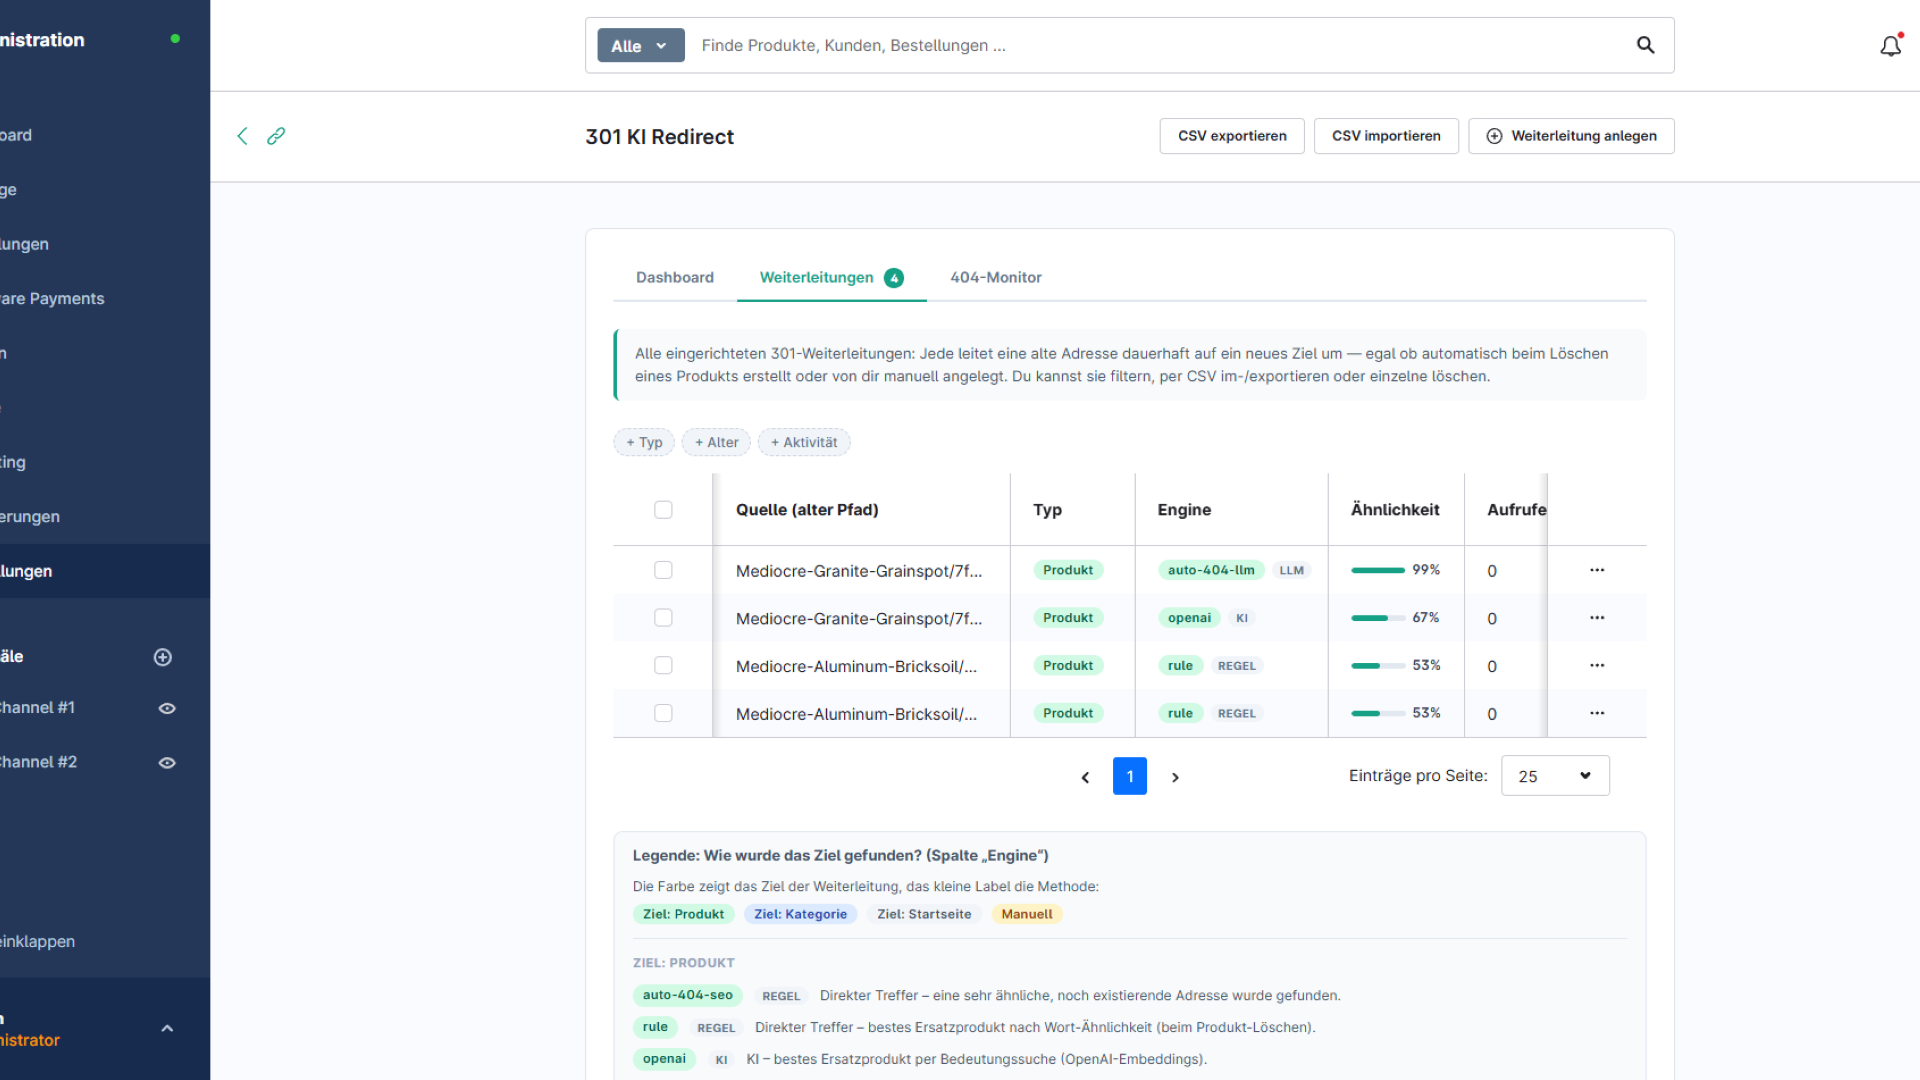Click the 67% similarity bar
The height and width of the screenshot is (1080, 1920).
pyautogui.click(x=1378, y=618)
